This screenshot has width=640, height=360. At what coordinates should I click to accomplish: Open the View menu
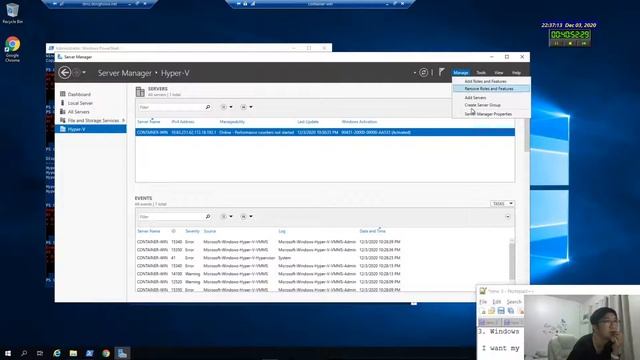pos(499,73)
